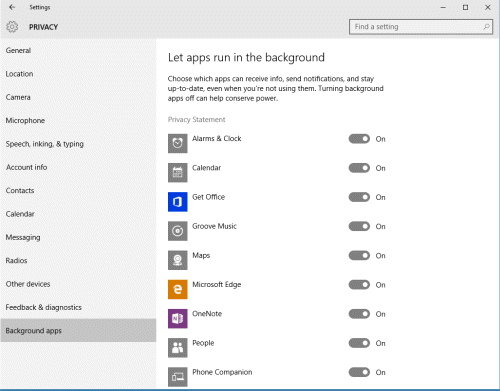Open the Location privacy section

tap(78, 74)
